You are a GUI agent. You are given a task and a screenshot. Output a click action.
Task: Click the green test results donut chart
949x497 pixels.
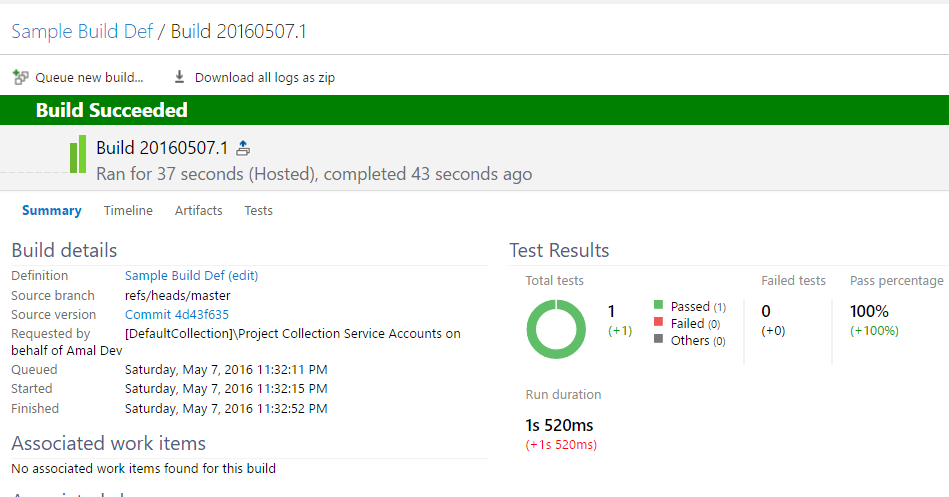[556, 328]
